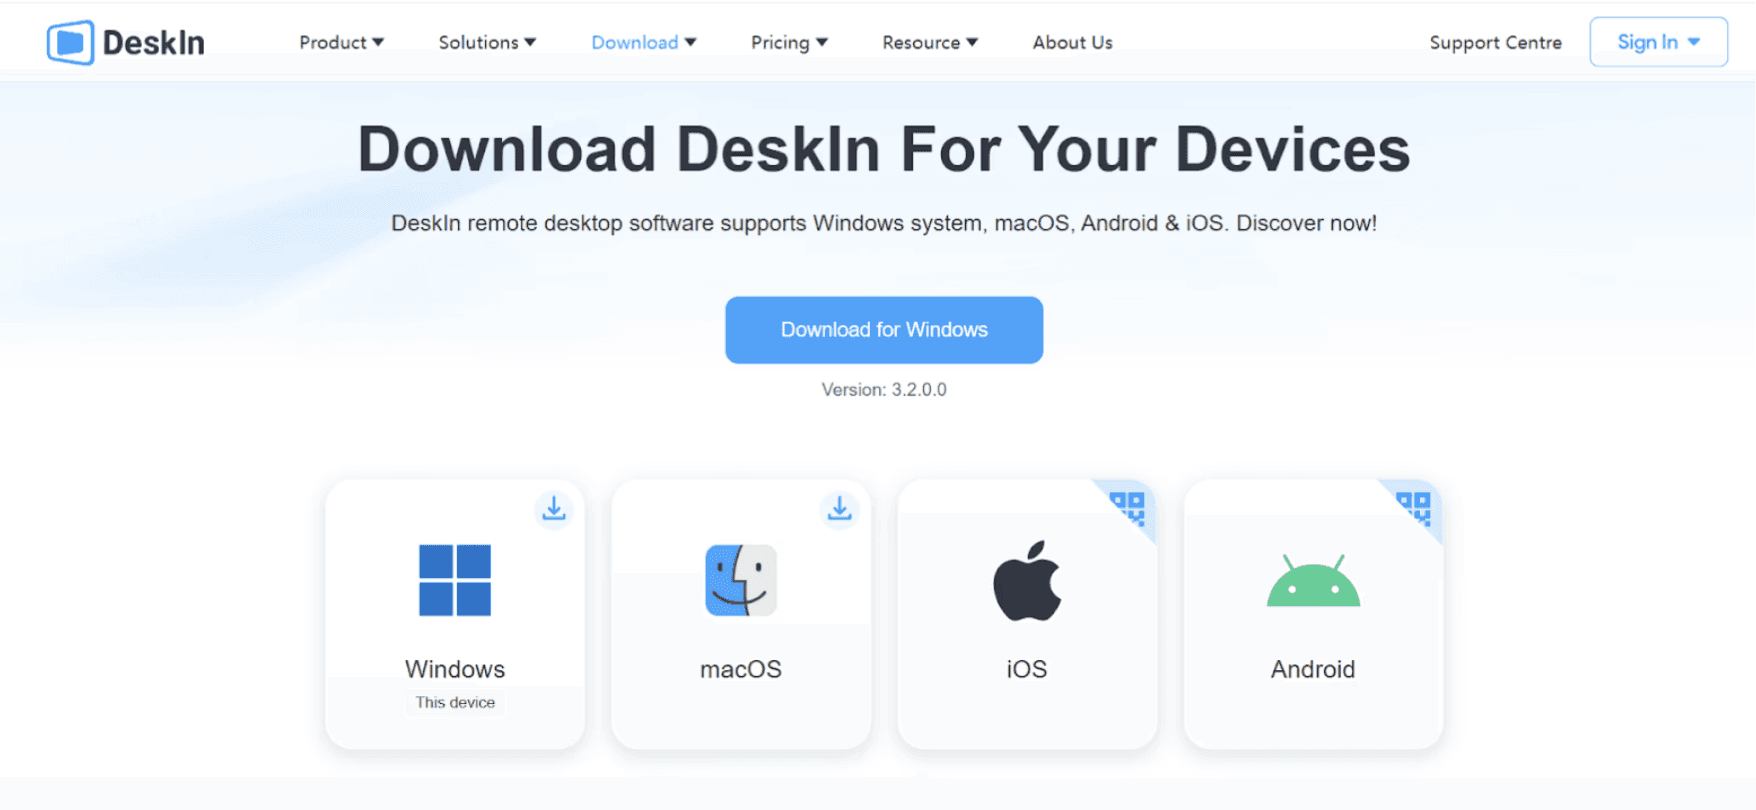Select the Windows logo icon
Viewport: 1756px width, 810px height.
(x=455, y=580)
